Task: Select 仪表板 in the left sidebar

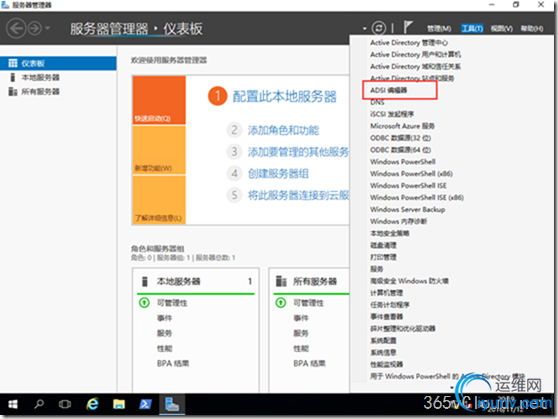Action: [x=58, y=63]
